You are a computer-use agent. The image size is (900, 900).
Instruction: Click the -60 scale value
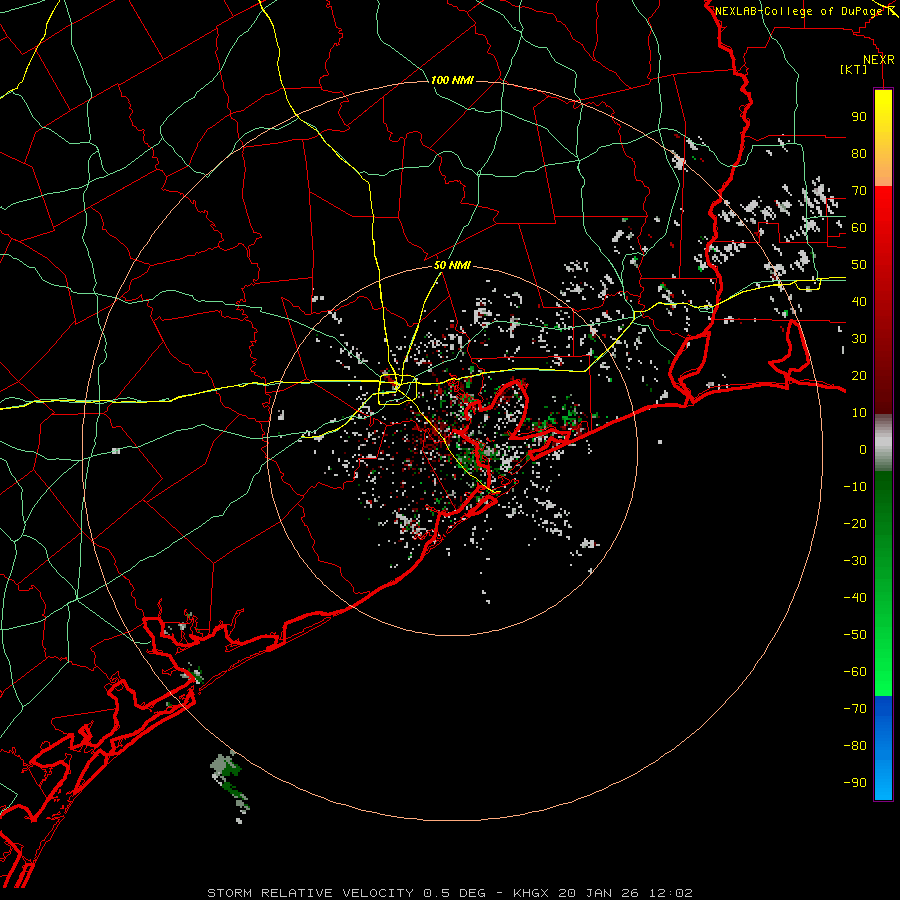(855, 672)
